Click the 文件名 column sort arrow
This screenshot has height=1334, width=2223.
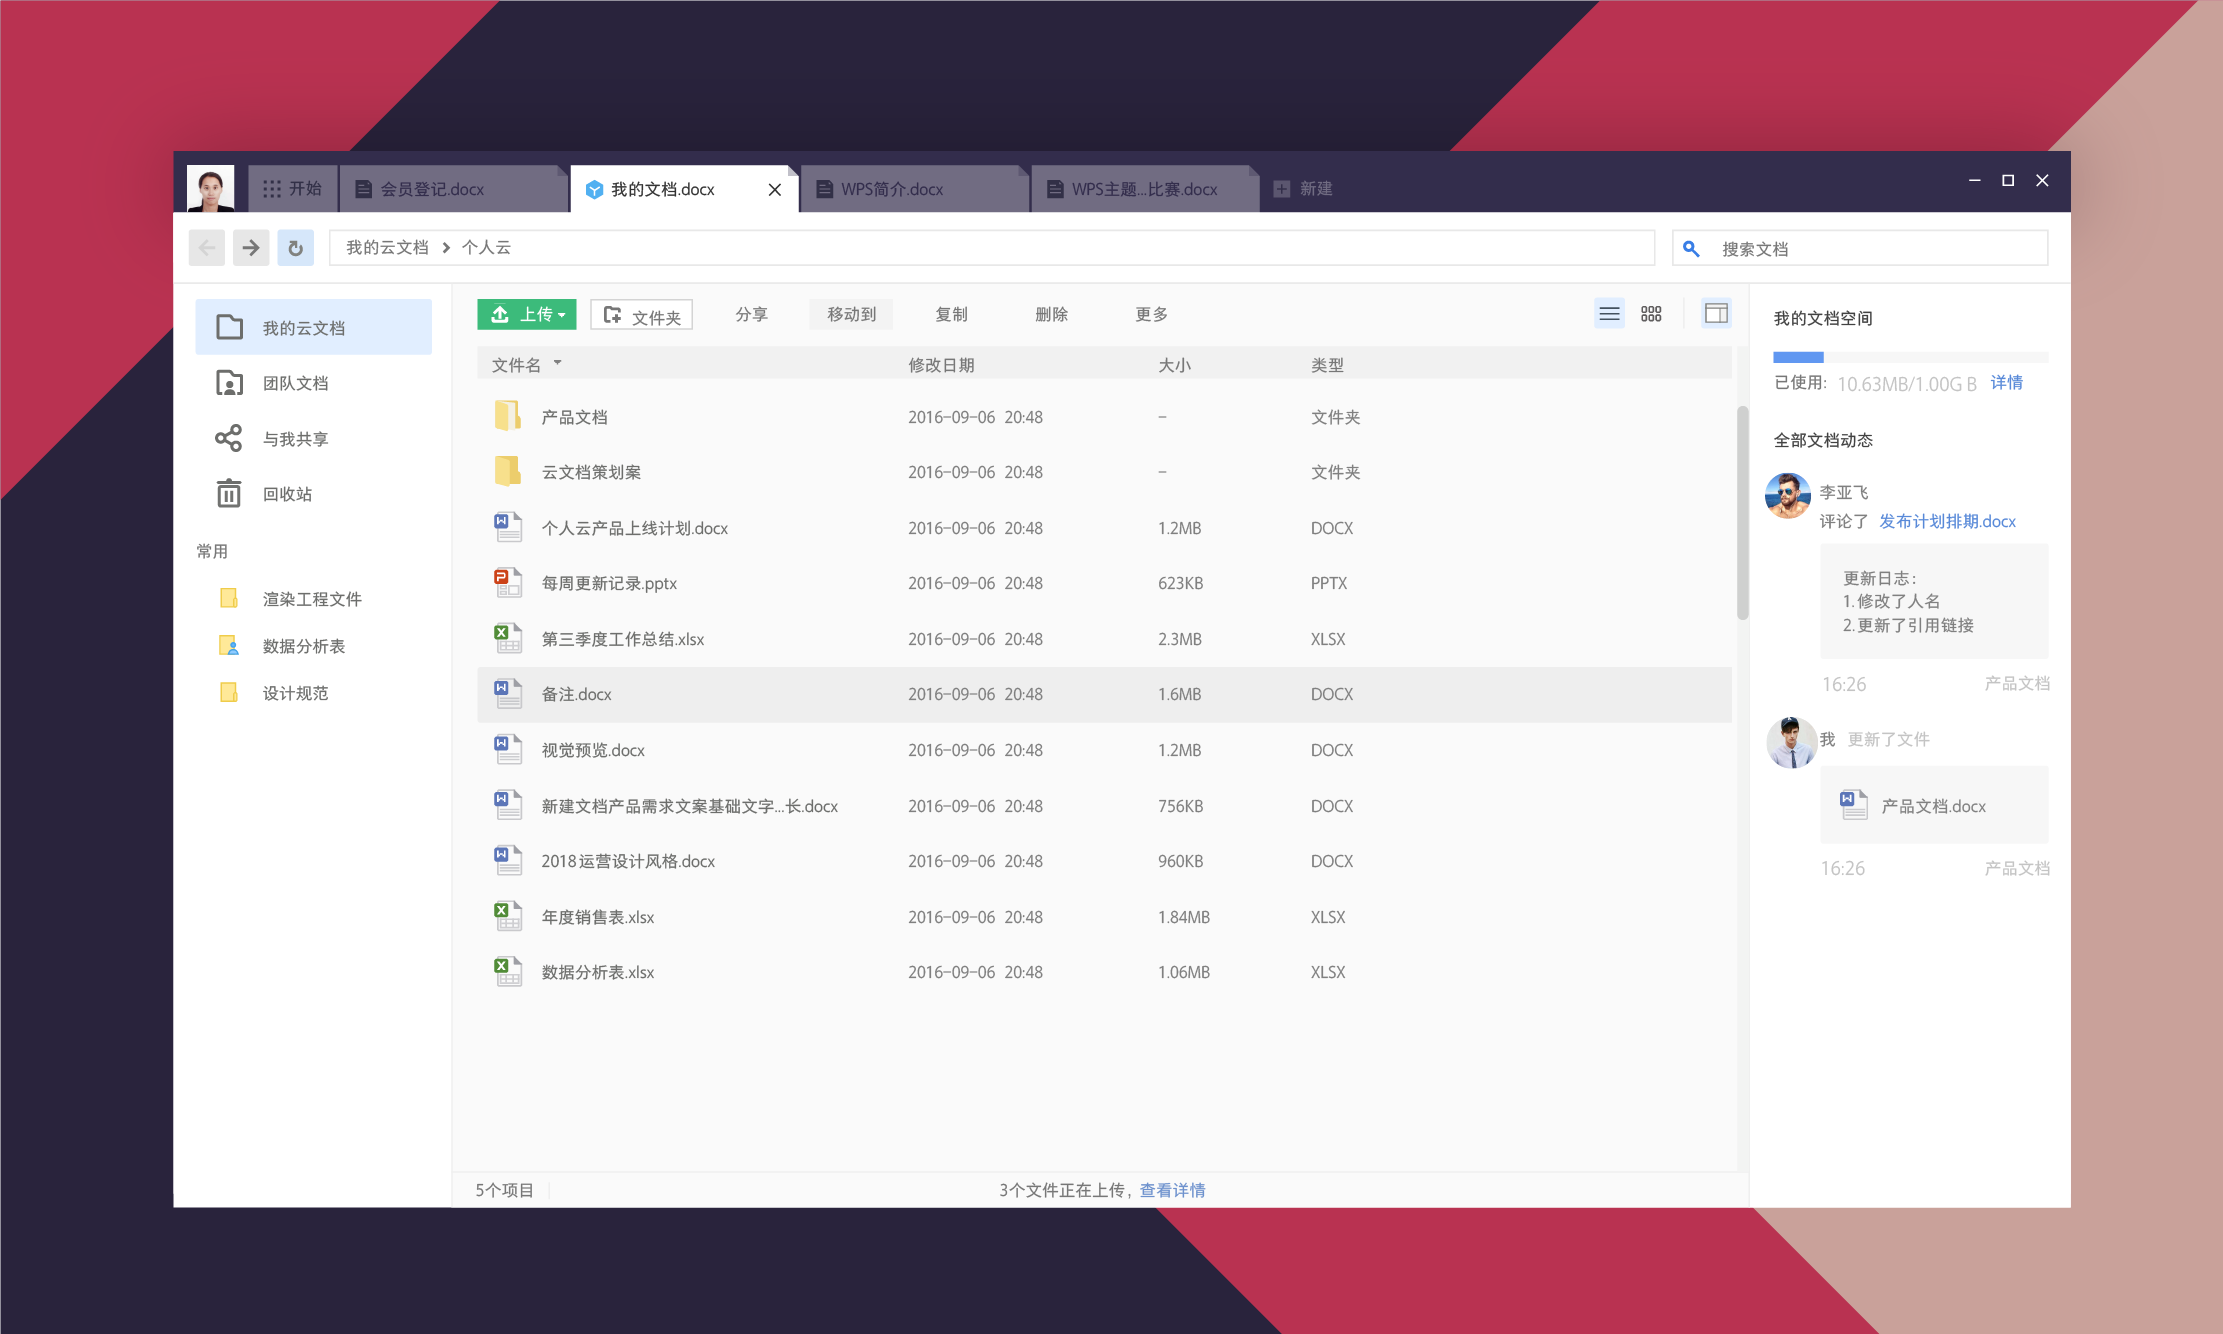557,363
